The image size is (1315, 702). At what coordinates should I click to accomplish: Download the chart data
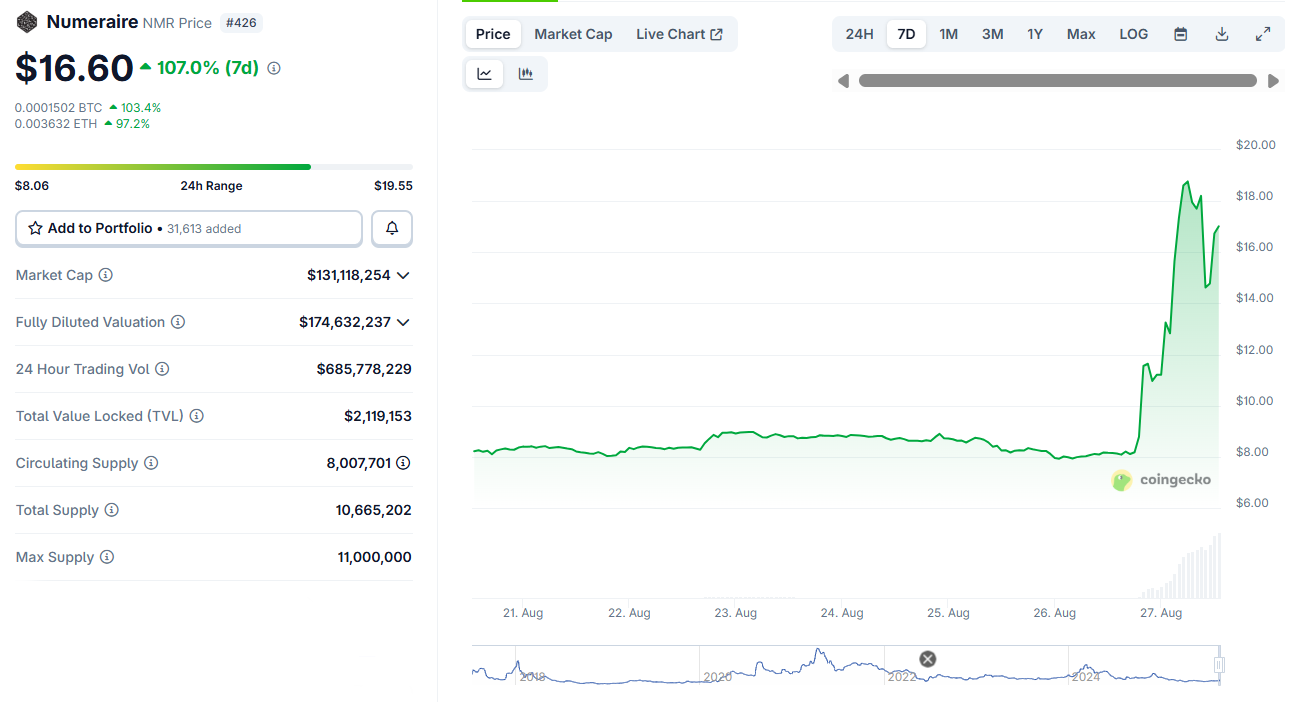click(x=1222, y=34)
